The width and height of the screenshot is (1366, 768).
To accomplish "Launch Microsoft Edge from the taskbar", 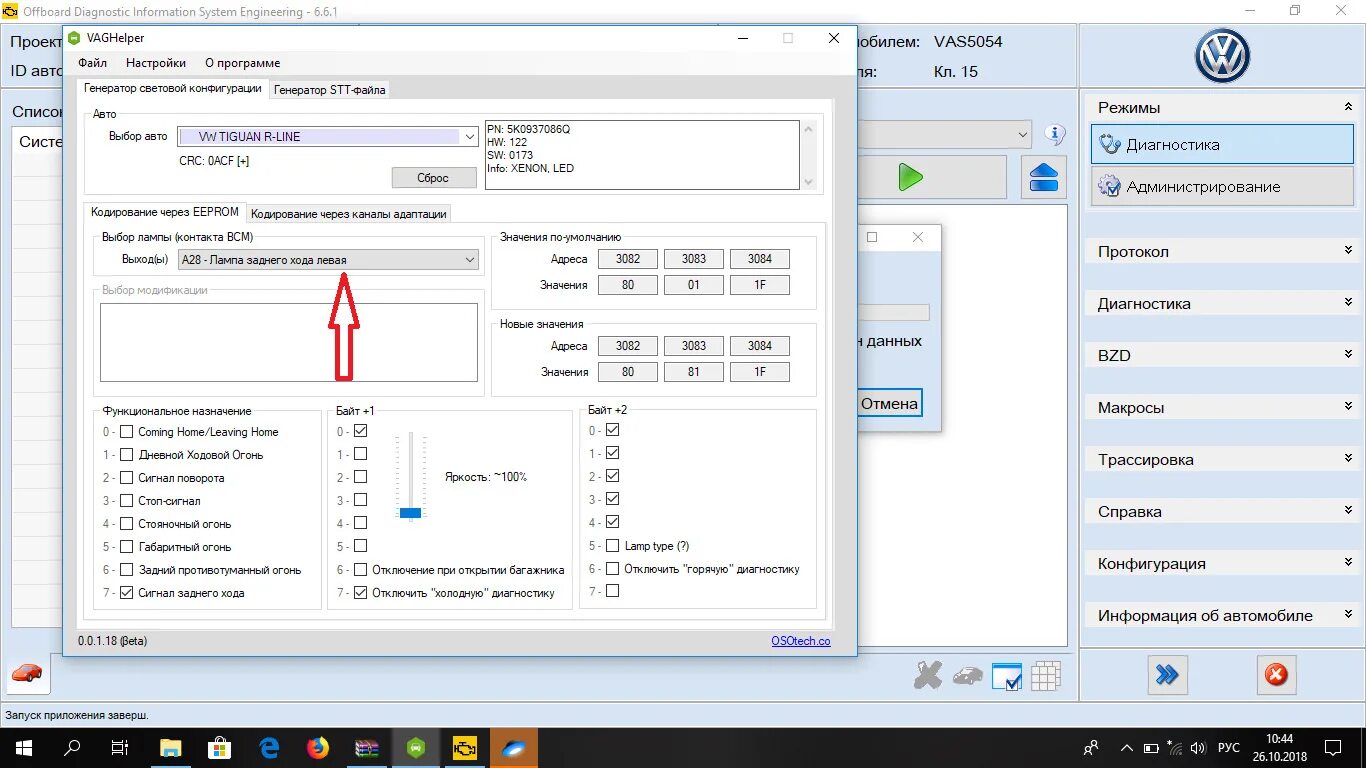I will pyautogui.click(x=269, y=747).
